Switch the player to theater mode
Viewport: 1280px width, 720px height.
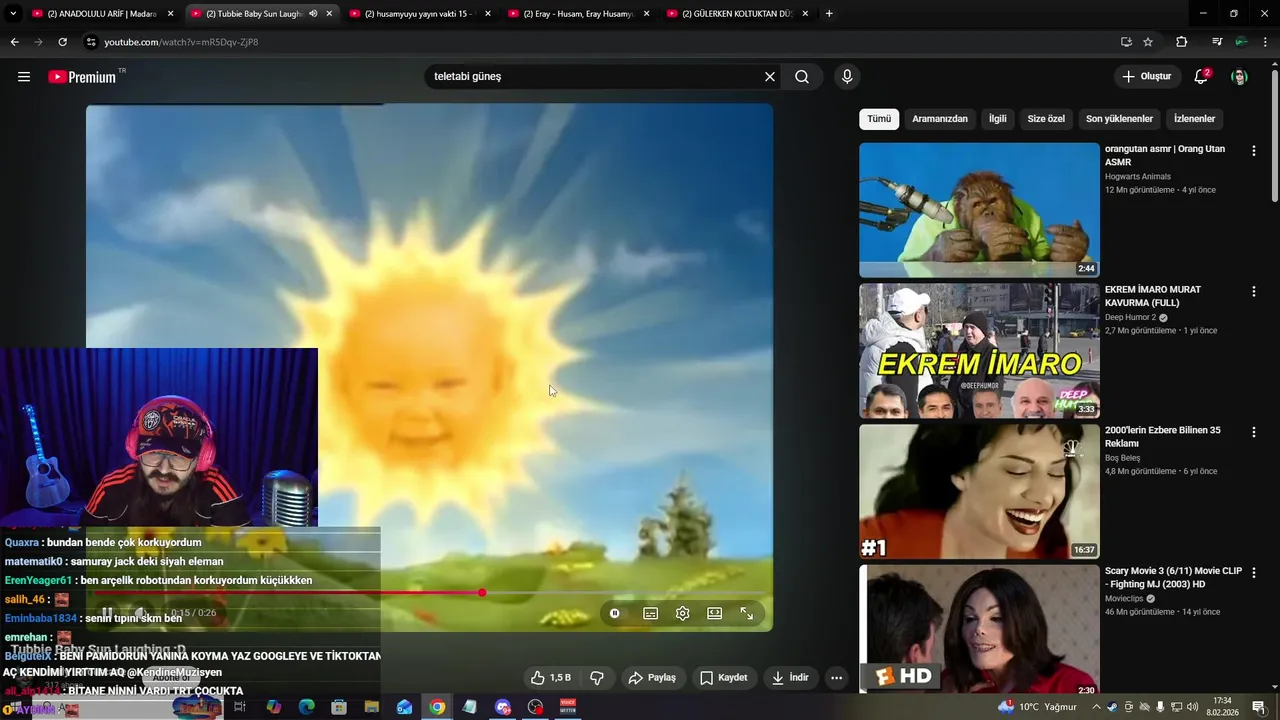coord(714,613)
